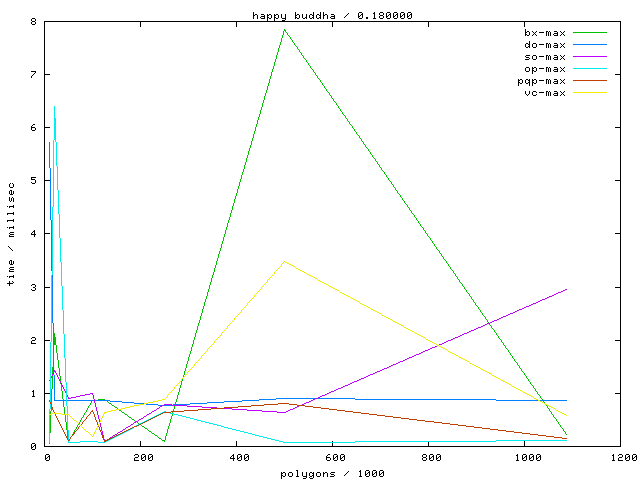Select the vc-max legend entry text
The width and height of the screenshot is (640, 480).
(x=545, y=93)
